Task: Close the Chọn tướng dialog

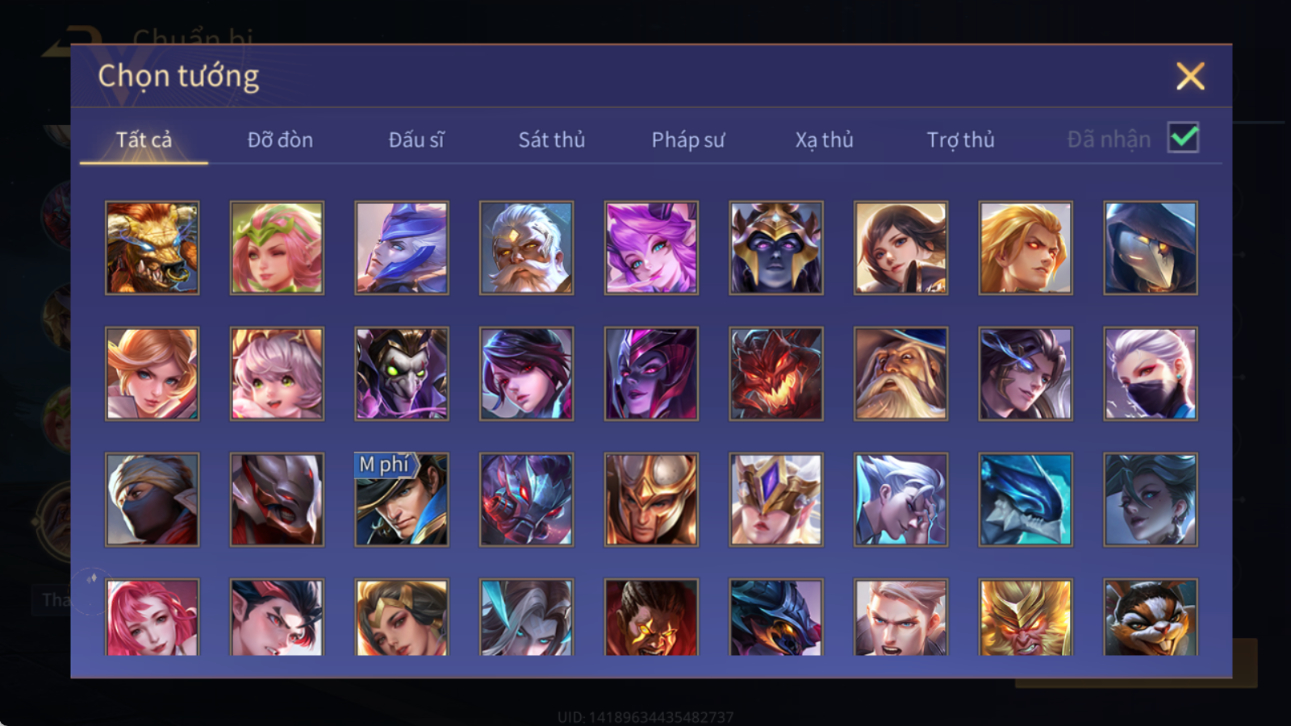Action: click(1190, 76)
